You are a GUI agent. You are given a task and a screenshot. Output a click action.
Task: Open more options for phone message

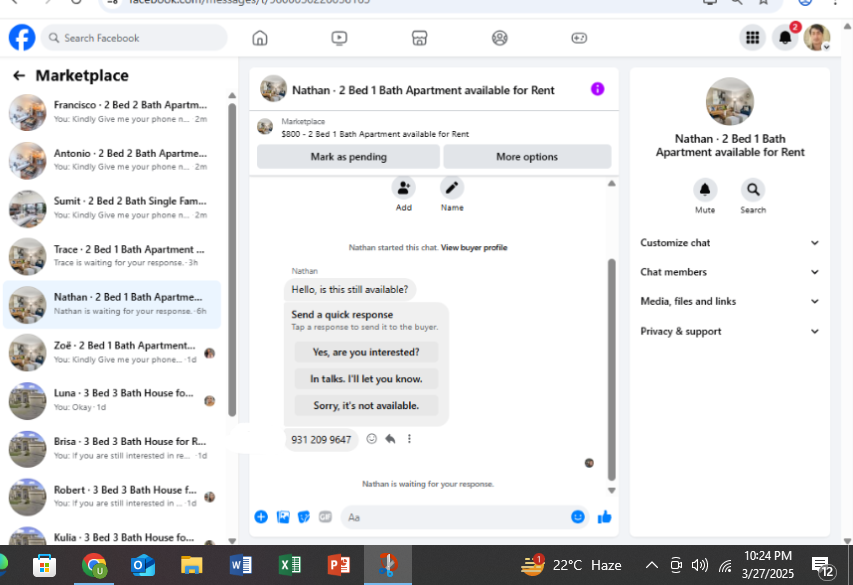coord(409,439)
